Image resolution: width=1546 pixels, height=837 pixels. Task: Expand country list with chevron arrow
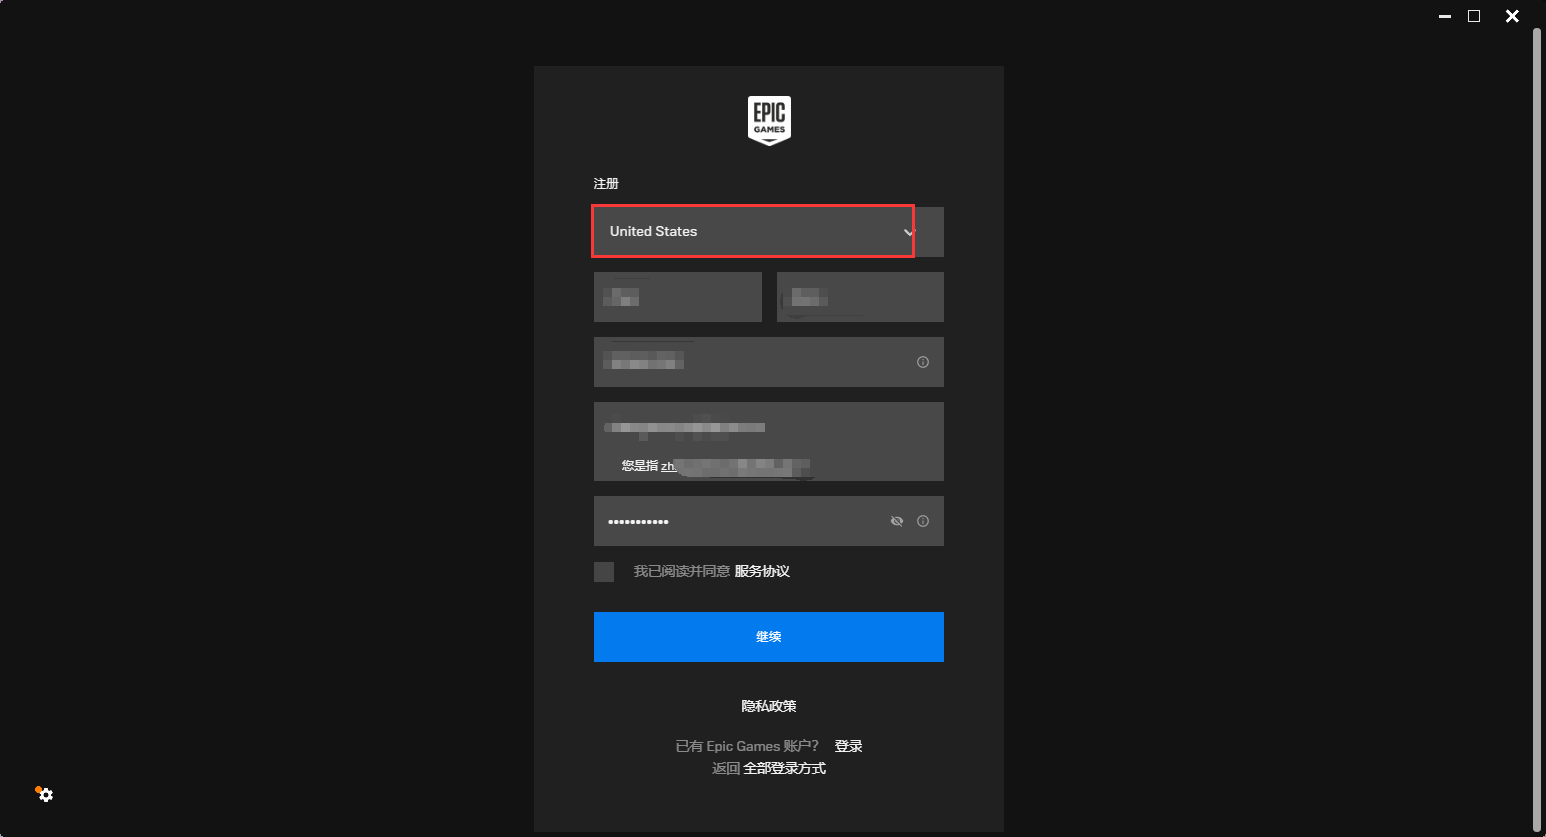(909, 232)
